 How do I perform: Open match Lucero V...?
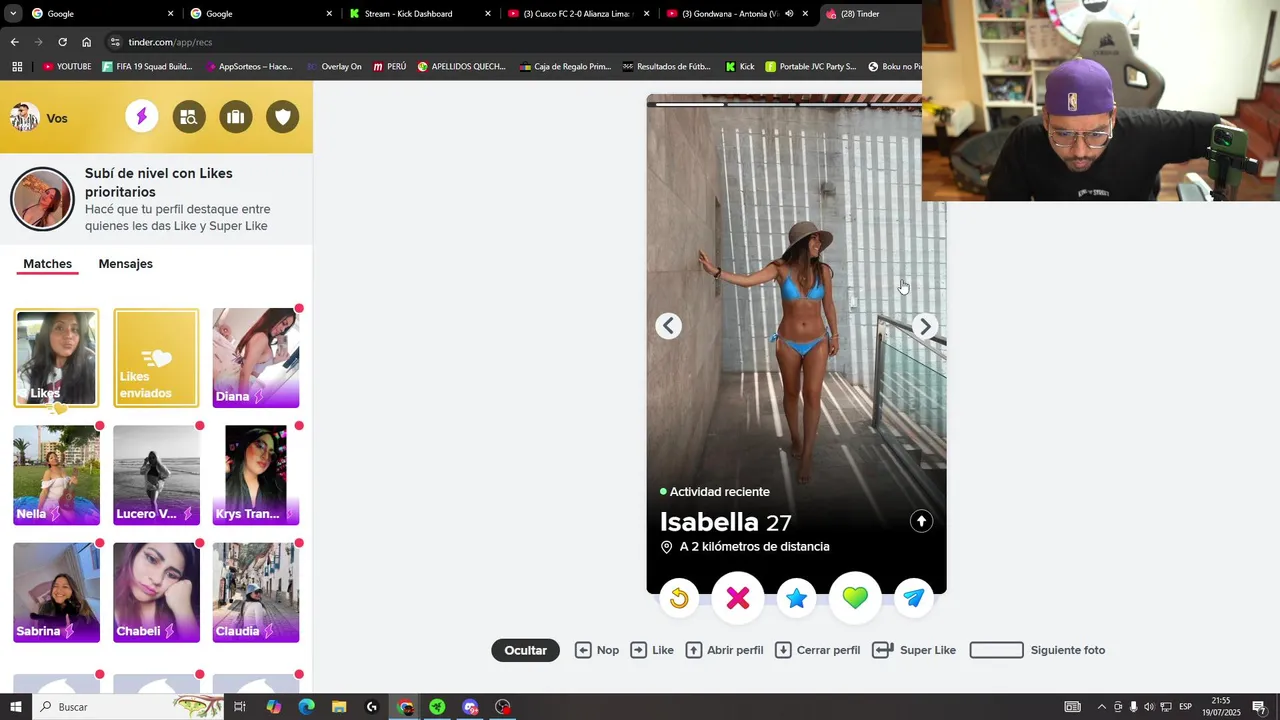(x=156, y=475)
